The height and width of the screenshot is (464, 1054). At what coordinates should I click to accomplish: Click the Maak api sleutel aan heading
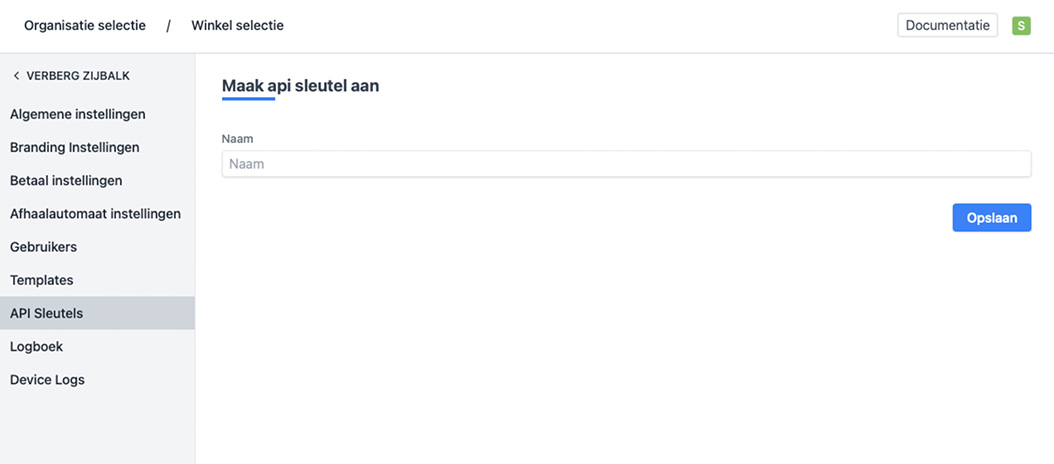click(x=300, y=86)
